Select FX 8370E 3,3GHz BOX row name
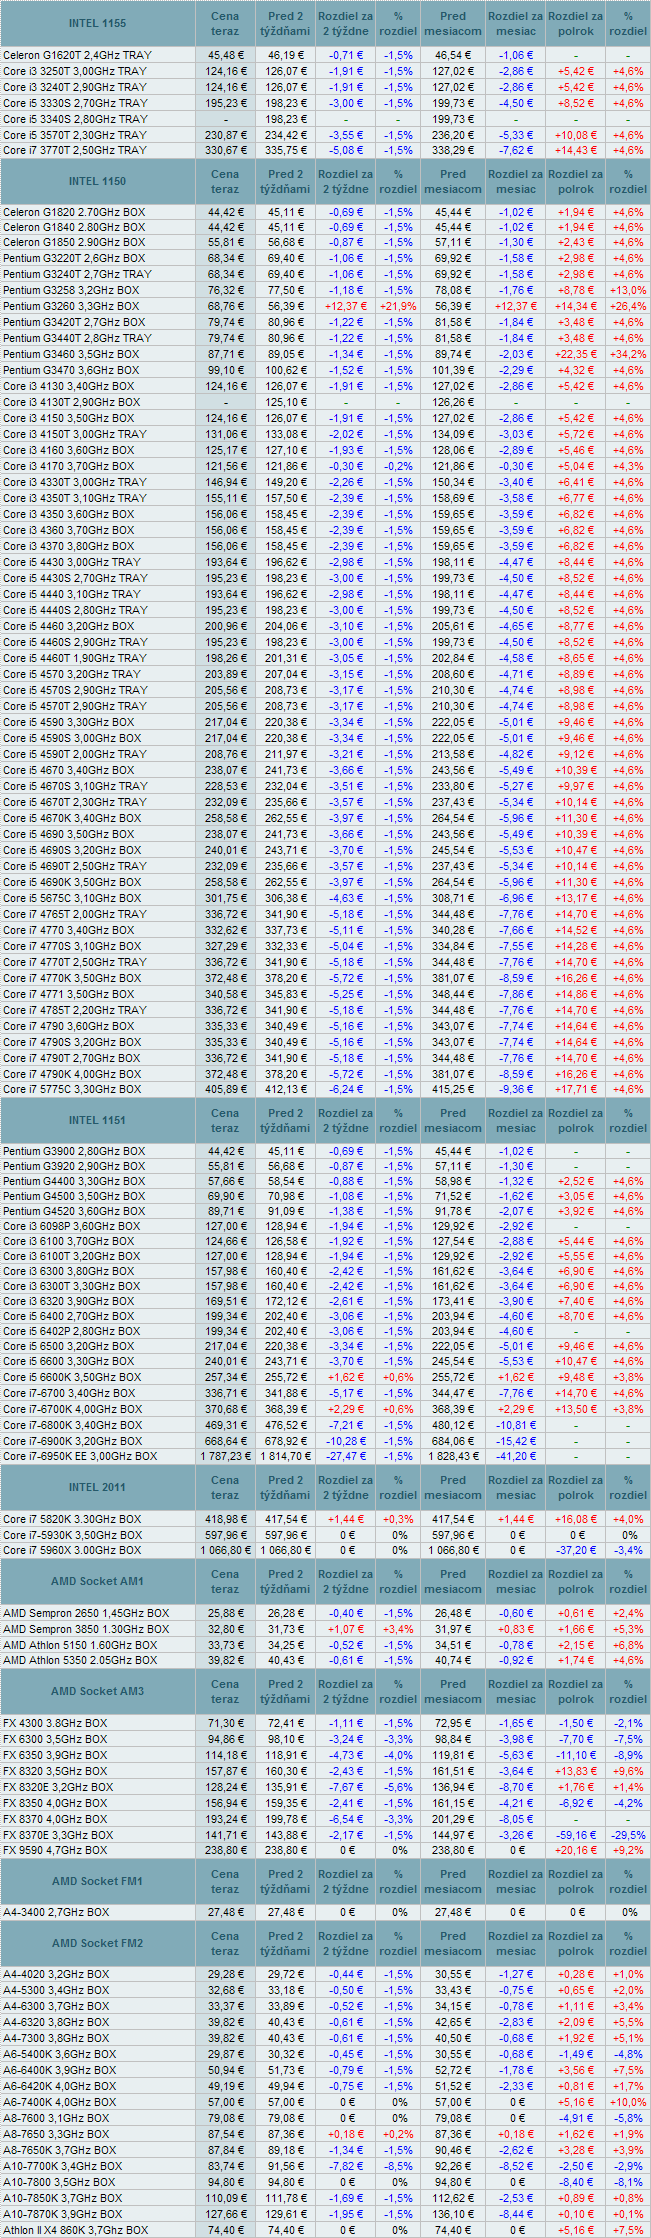The height and width of the screenshot is (2238, 651). [x=58, y=1835]
